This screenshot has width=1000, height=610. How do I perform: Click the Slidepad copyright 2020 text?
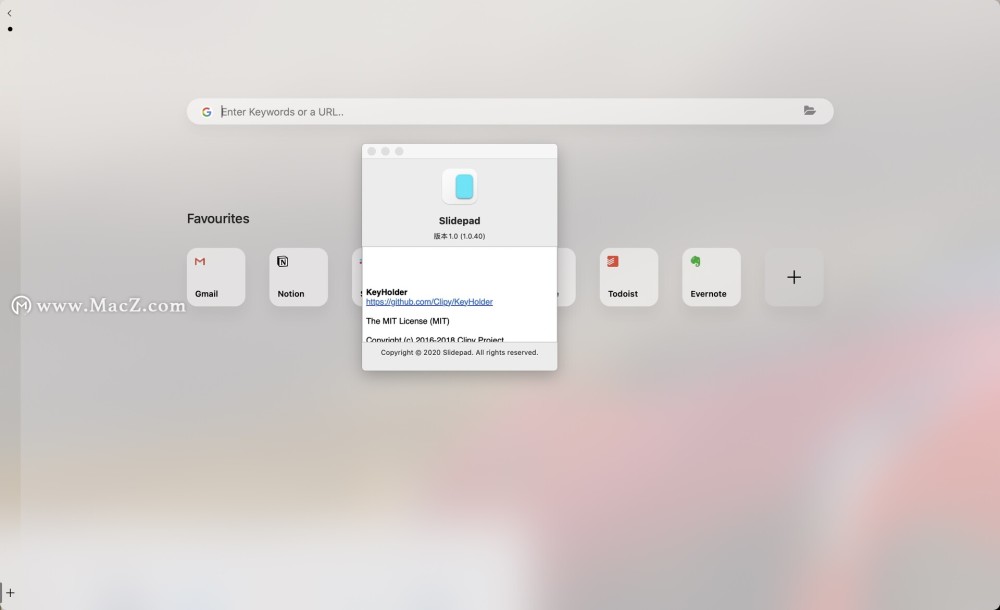click(459, 352)
